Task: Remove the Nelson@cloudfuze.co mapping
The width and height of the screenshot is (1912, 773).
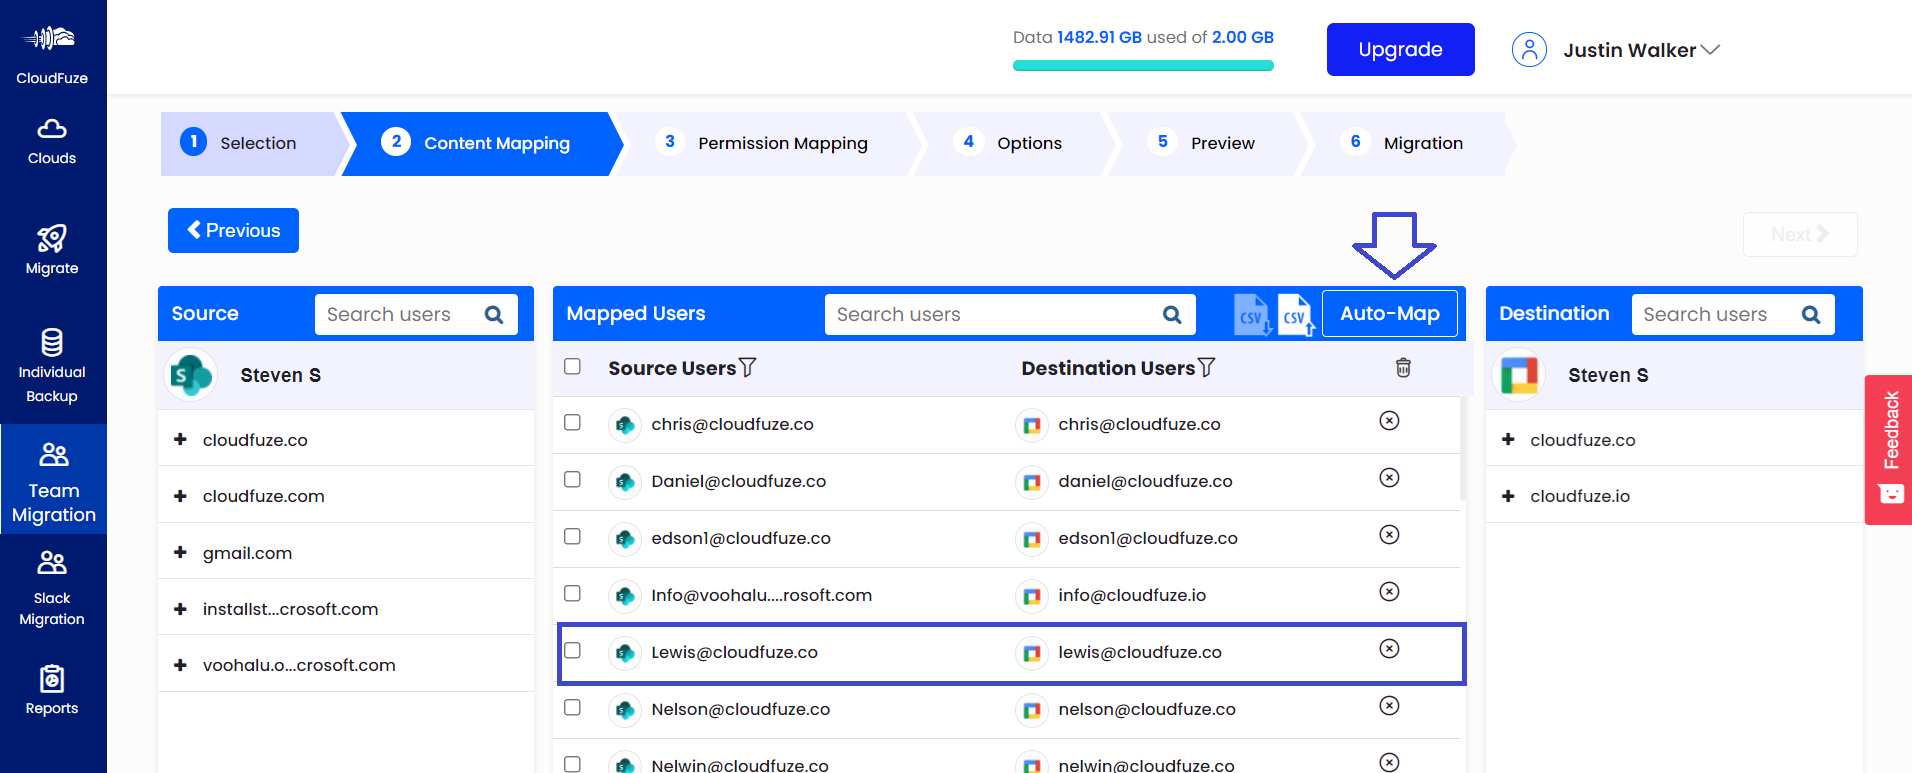Action: [x=1389, y=706]
